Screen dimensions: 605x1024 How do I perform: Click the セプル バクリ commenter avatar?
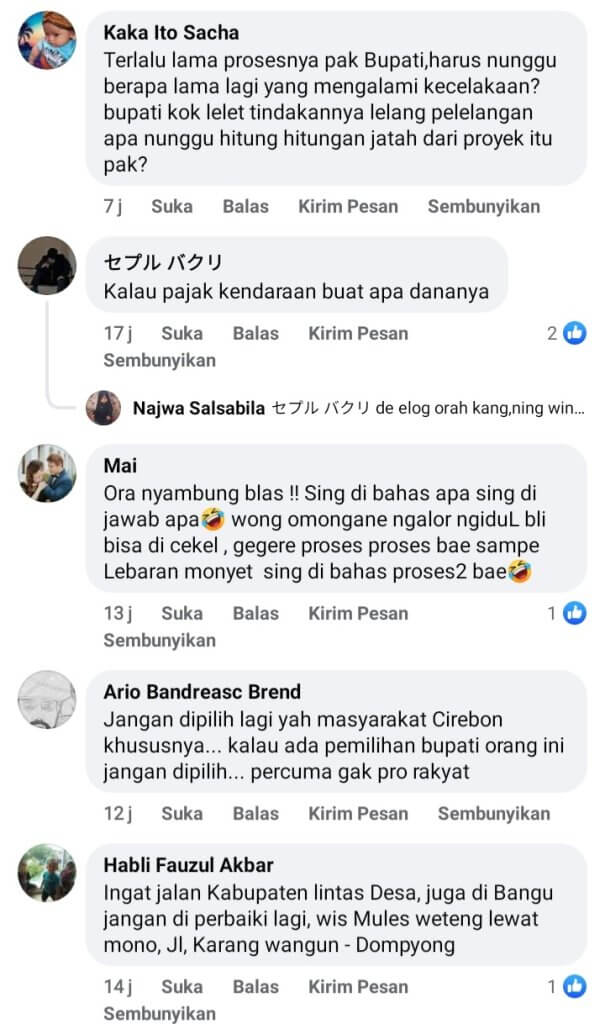[47, 265]
